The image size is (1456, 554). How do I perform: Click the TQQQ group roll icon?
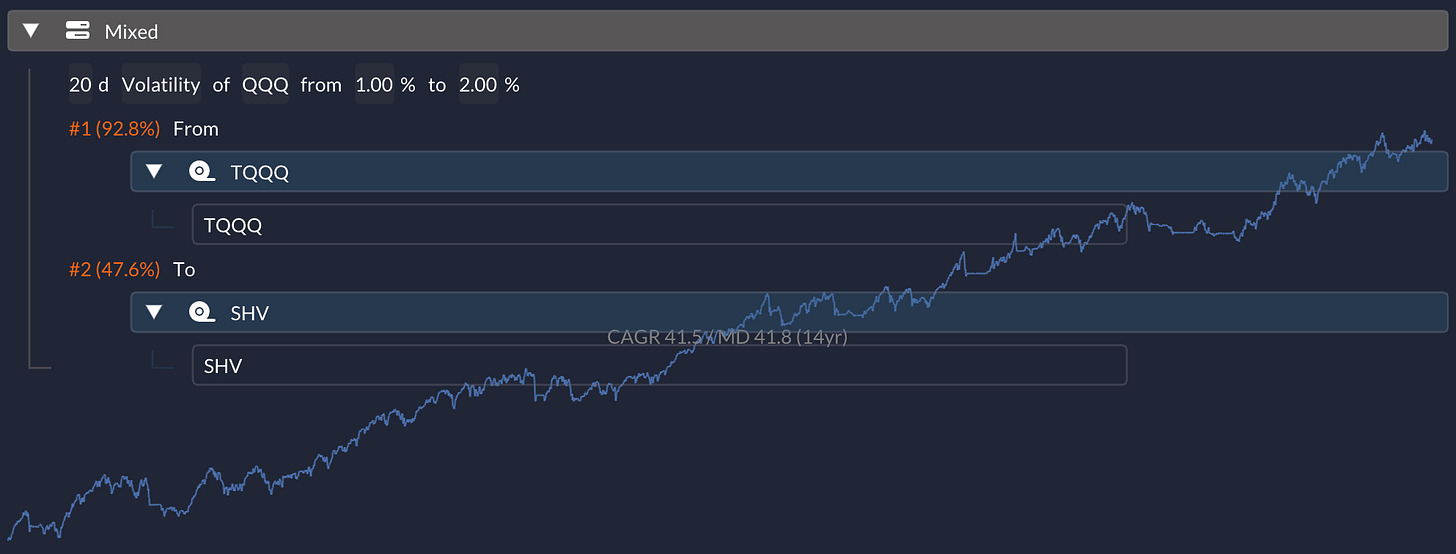click(x=202, y=172)
